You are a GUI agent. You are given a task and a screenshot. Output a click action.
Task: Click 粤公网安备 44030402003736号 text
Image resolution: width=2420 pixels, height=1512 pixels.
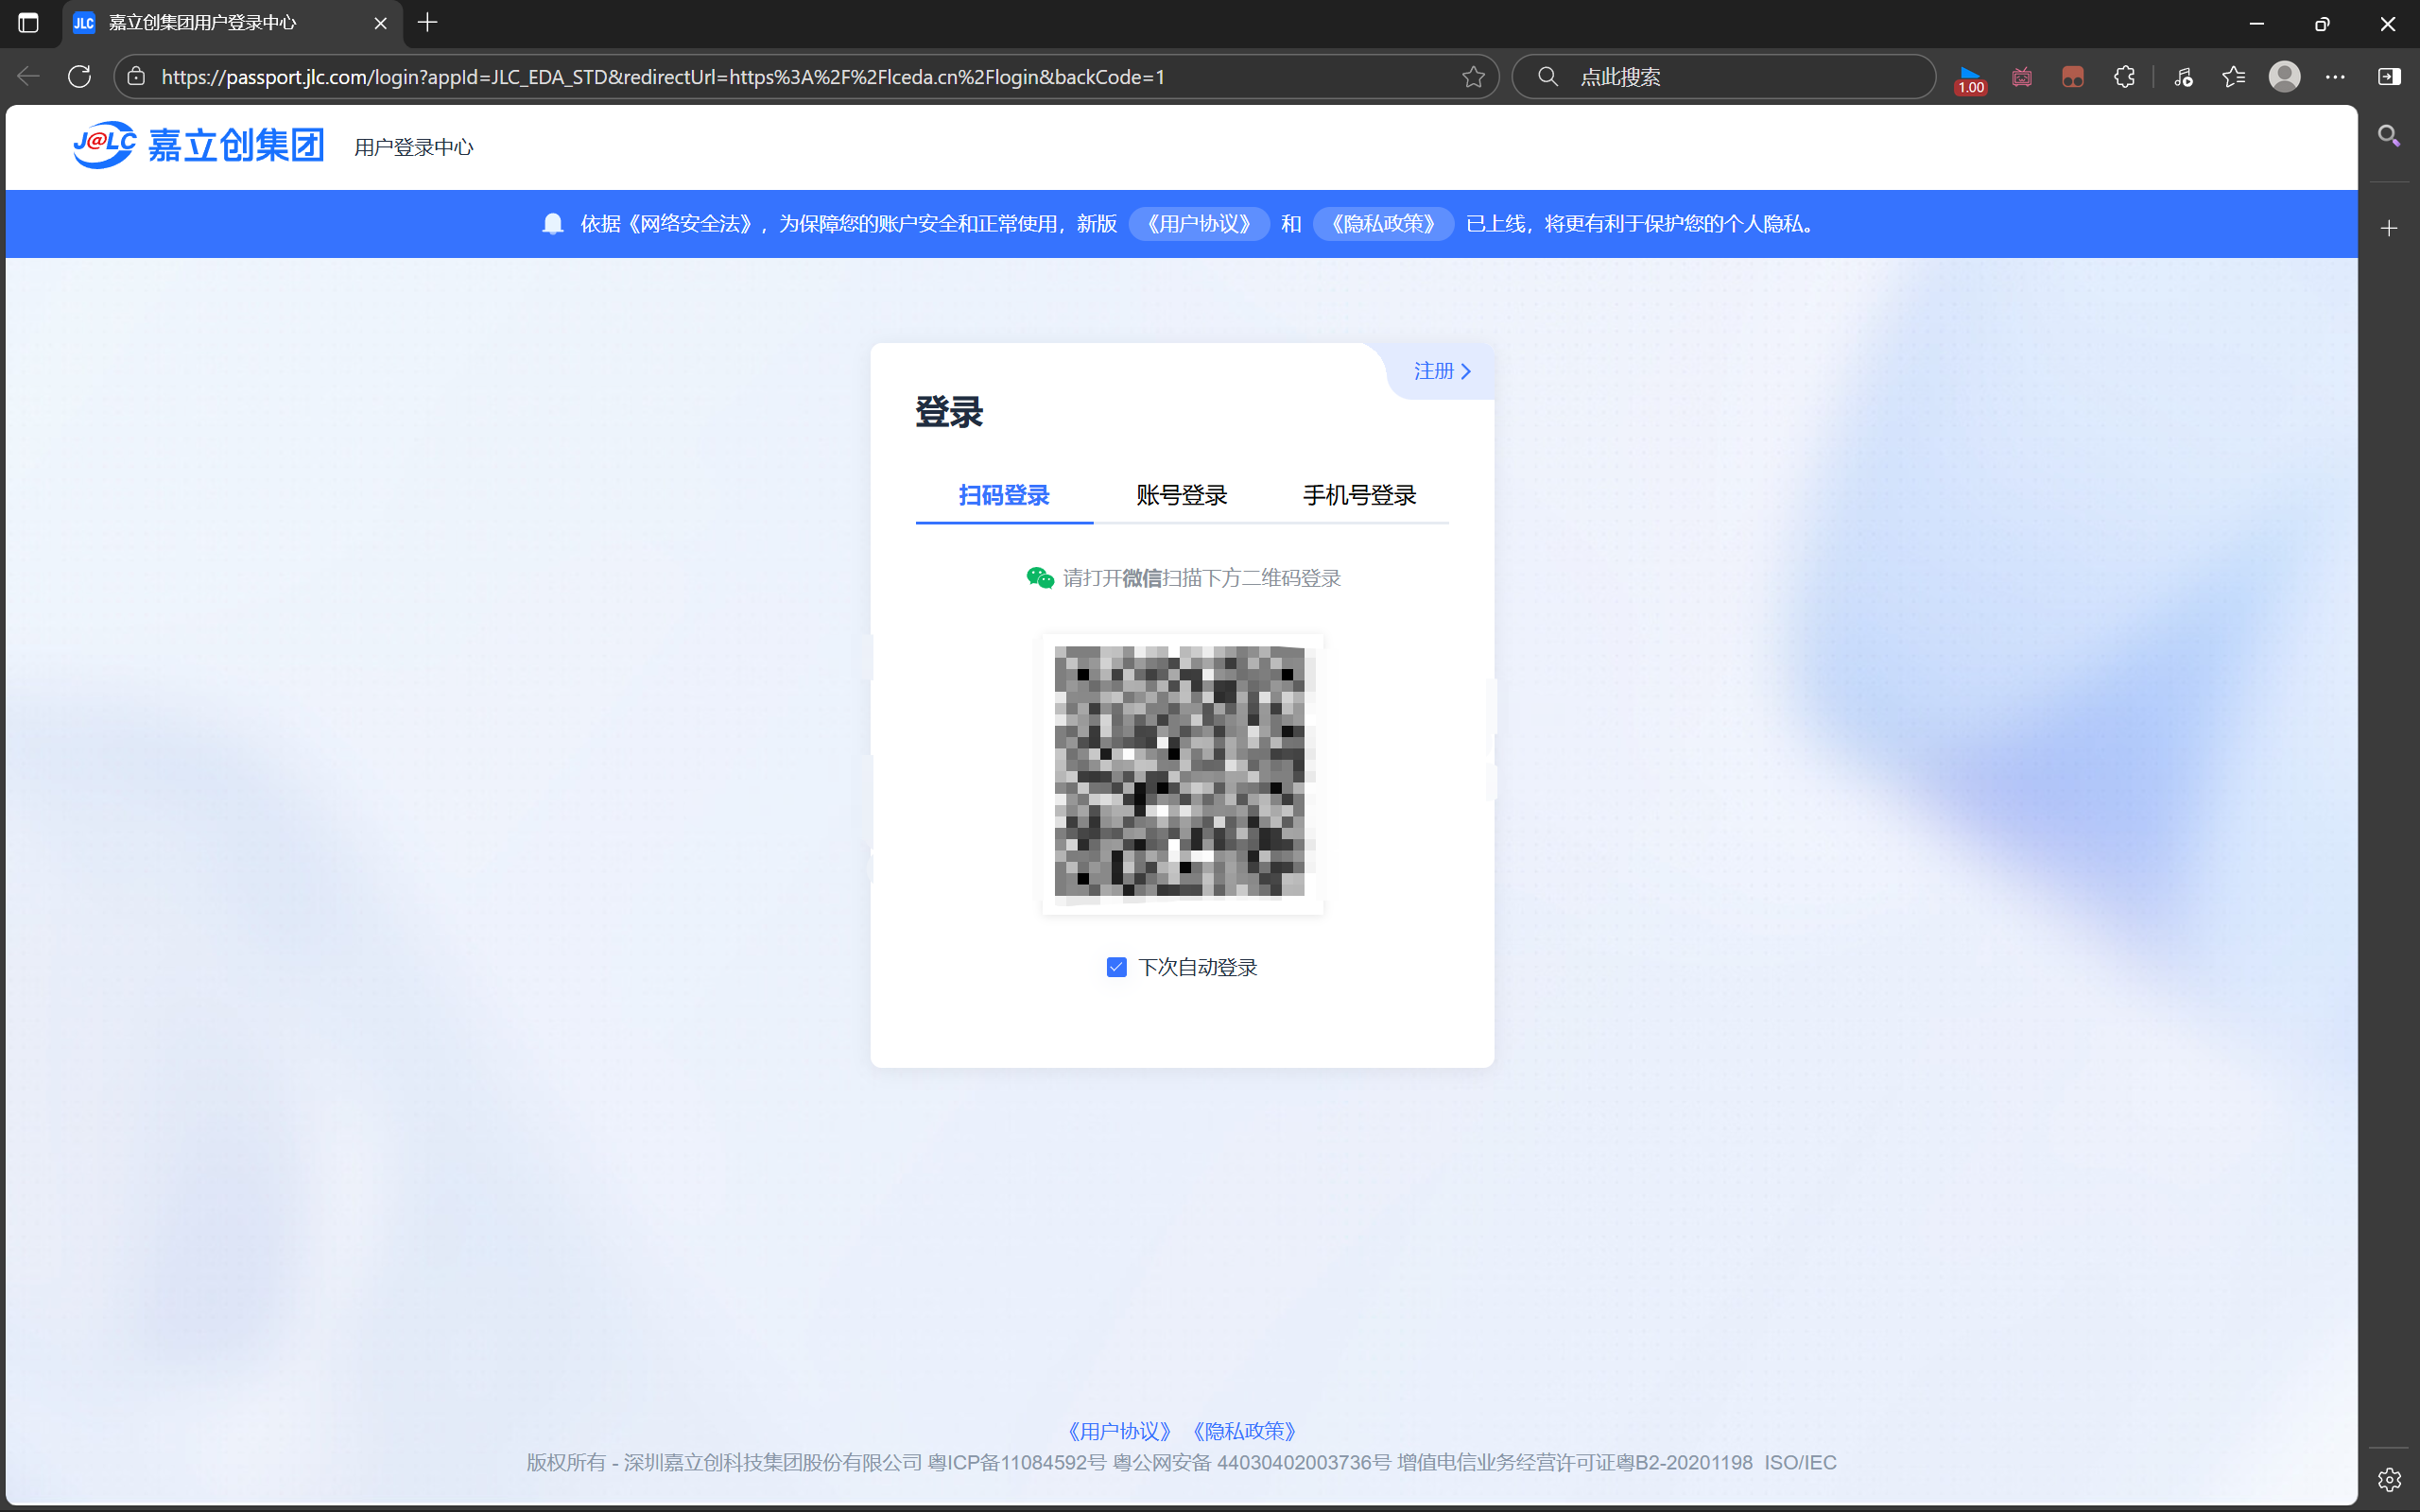1252,1462
